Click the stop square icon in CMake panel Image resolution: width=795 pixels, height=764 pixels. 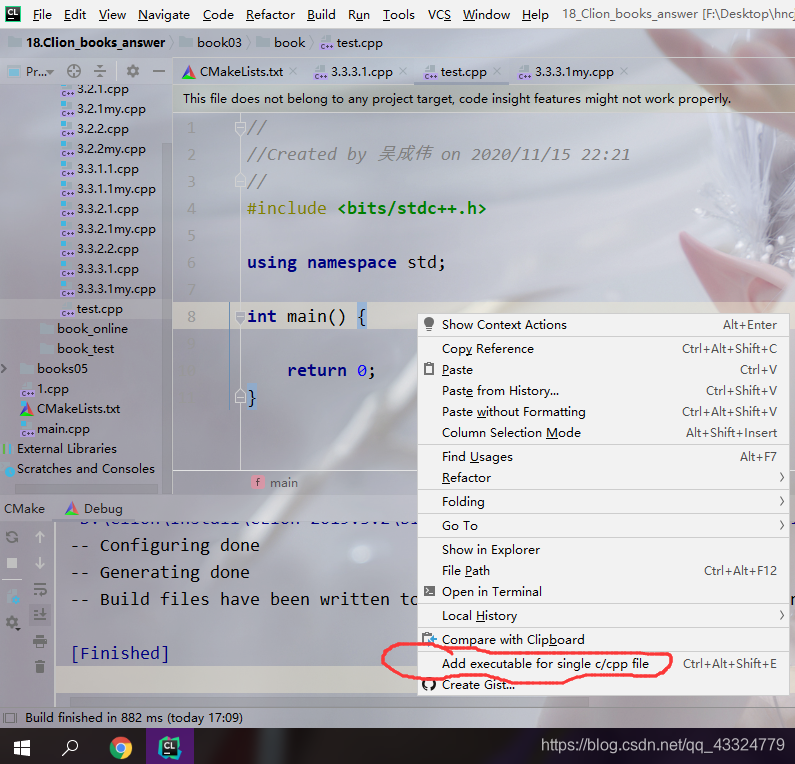tap(12, 563)
